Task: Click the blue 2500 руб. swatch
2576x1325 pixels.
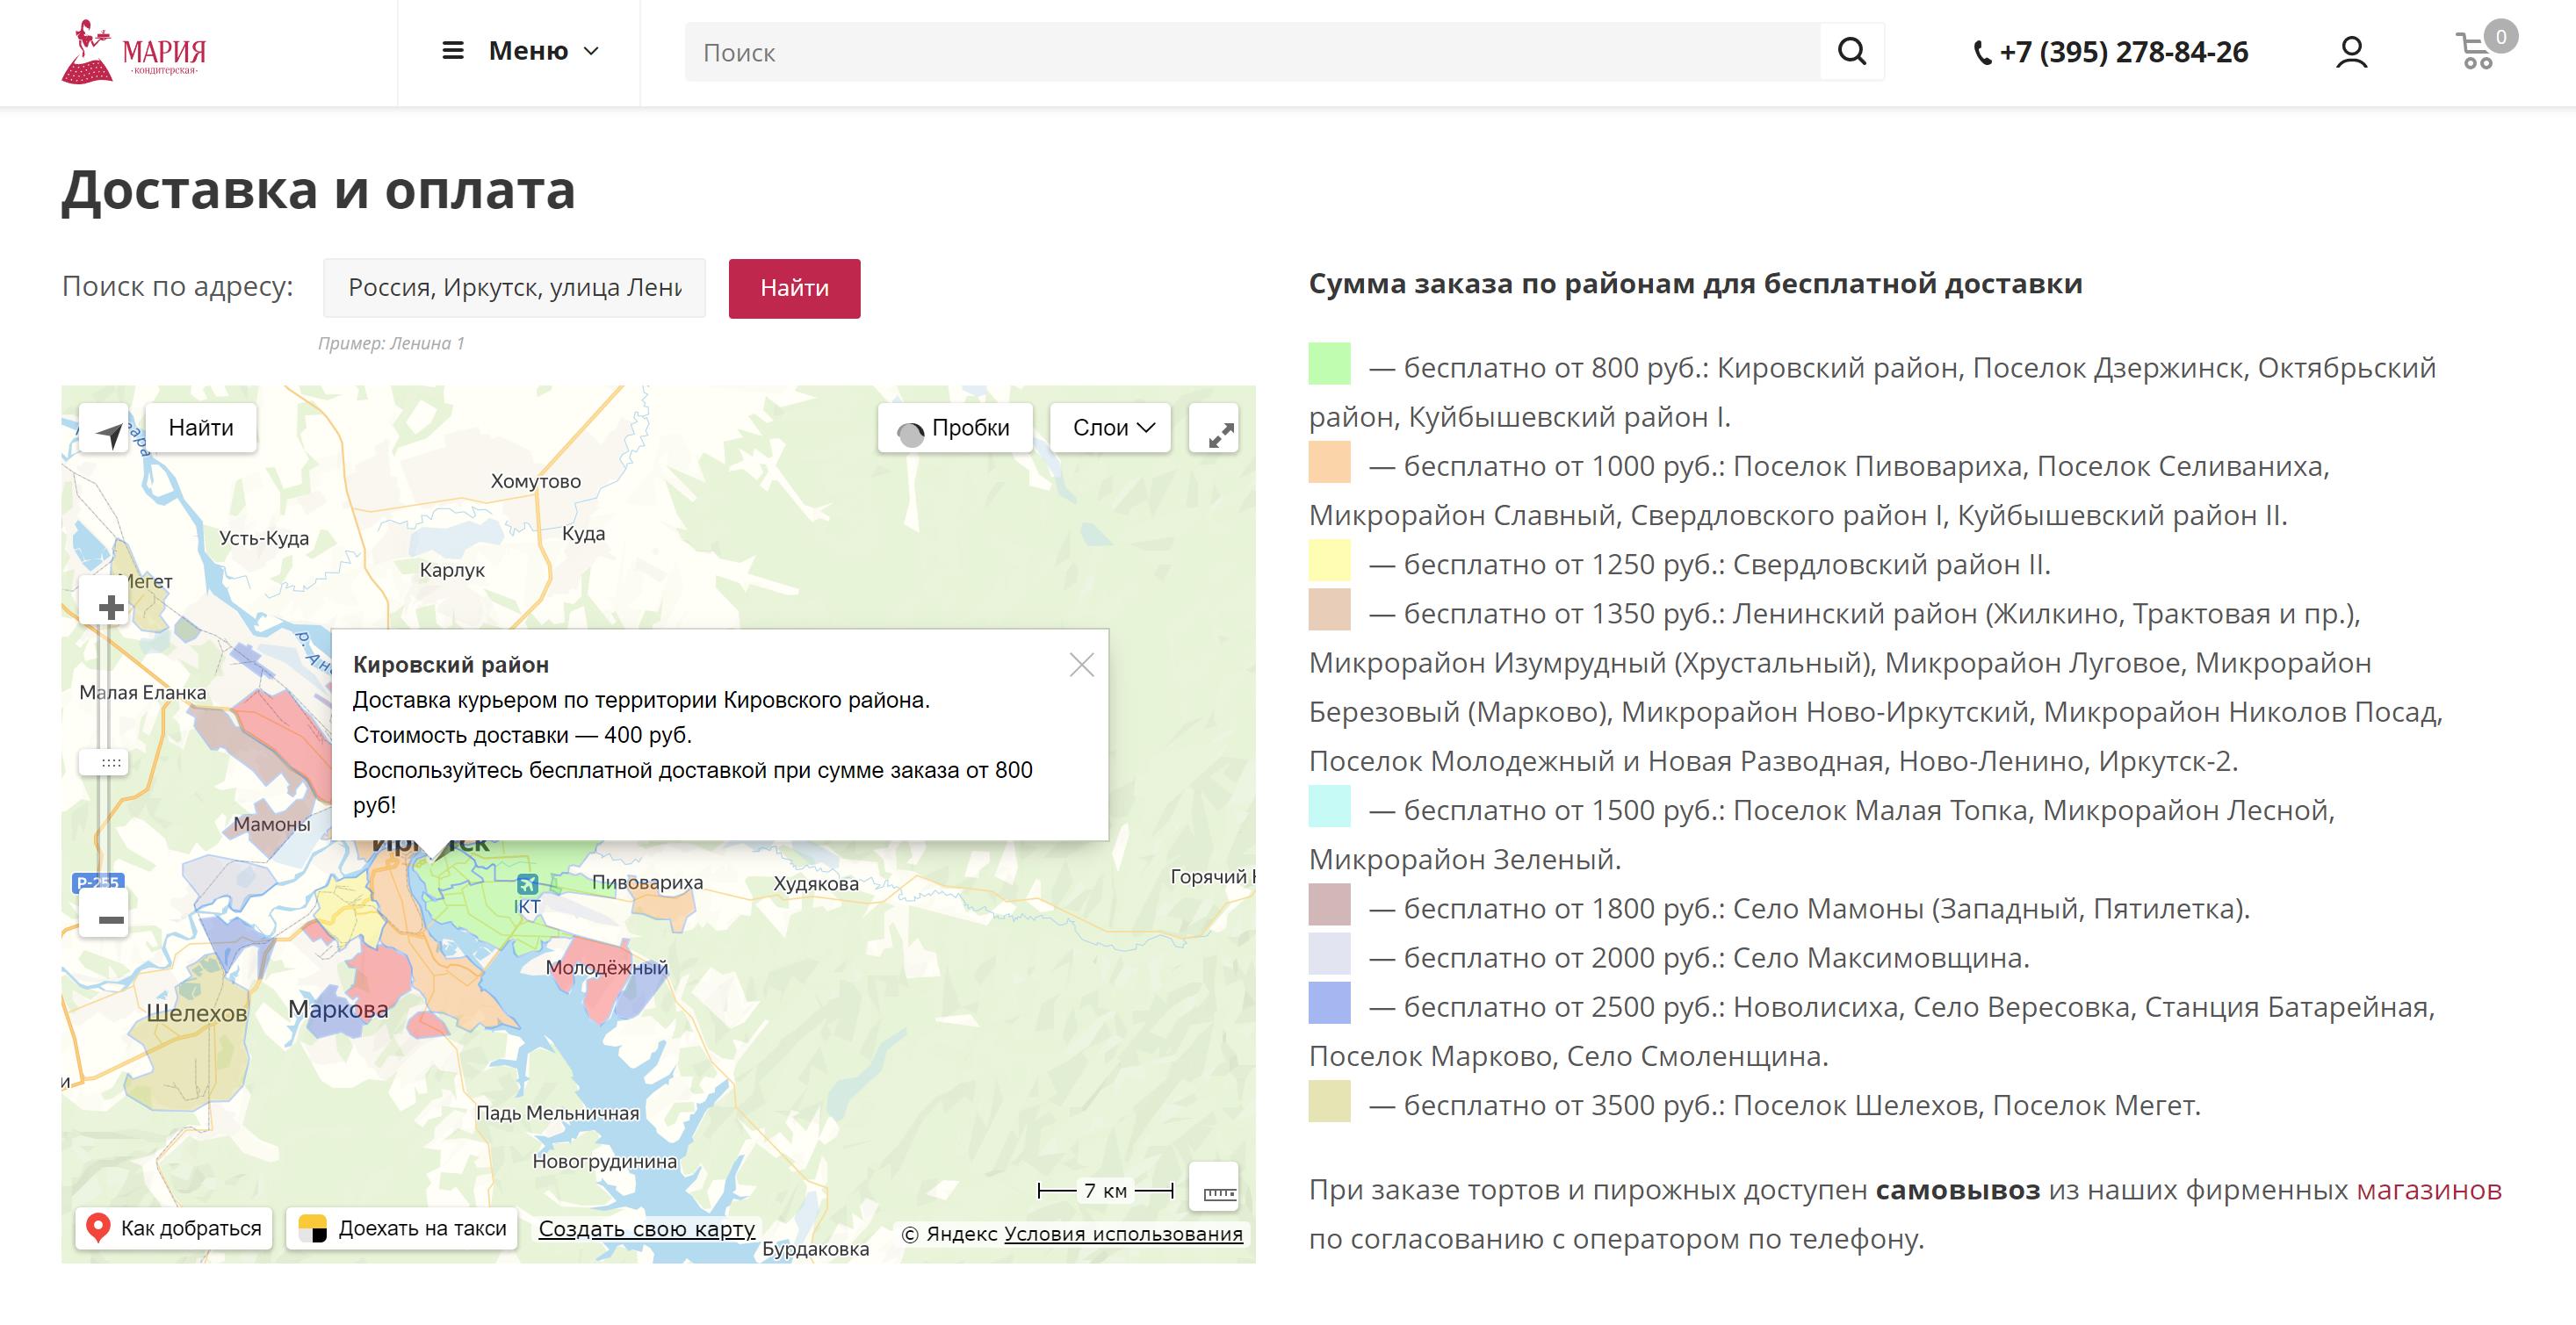Action: pyautogui.click(x=1329, y=1002)
